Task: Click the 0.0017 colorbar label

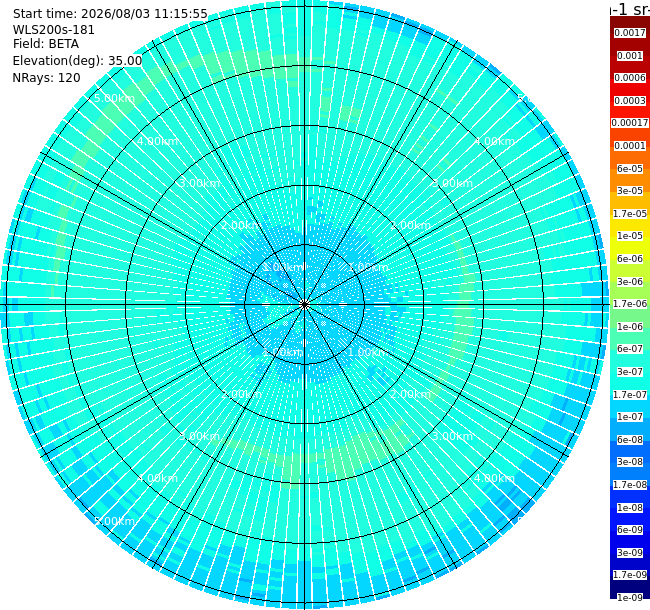Action: click(x=630, y=33)
